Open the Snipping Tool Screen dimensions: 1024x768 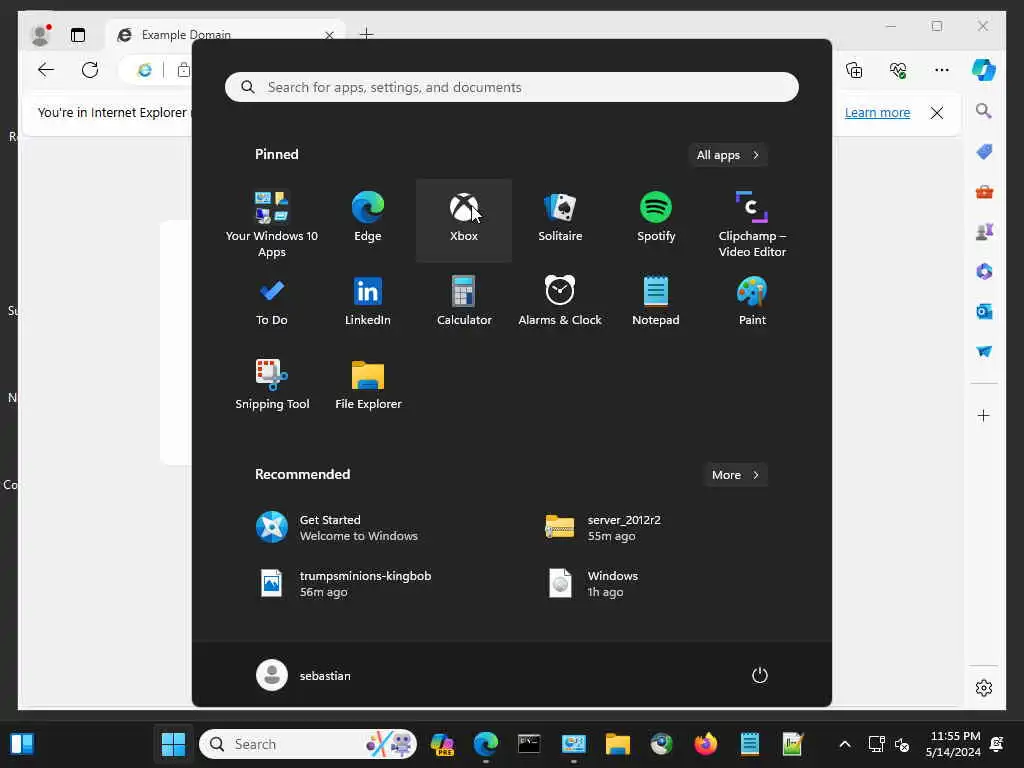click(x=272, y=385)
